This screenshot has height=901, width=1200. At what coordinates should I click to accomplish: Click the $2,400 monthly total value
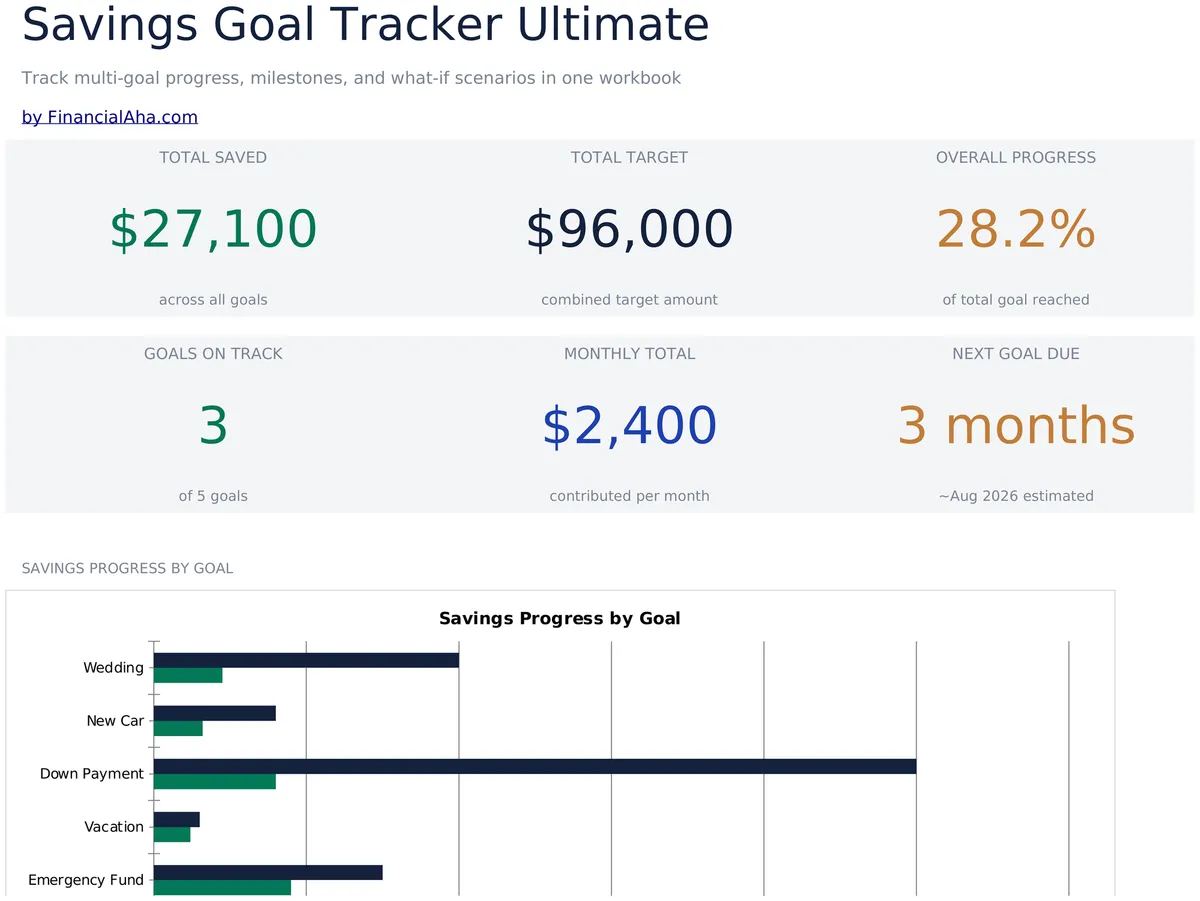point(629,425)
